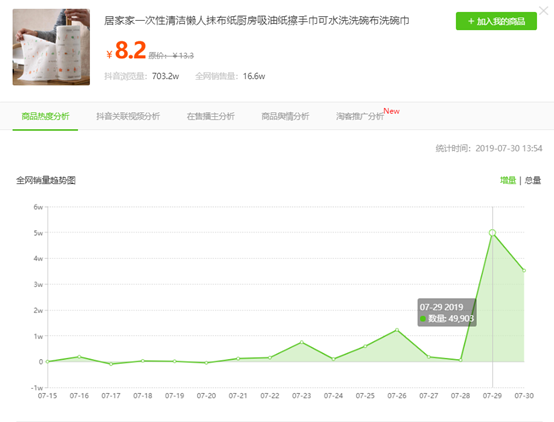
Task: Select the 07-16 data point on chart
Action: click(79, 357)
